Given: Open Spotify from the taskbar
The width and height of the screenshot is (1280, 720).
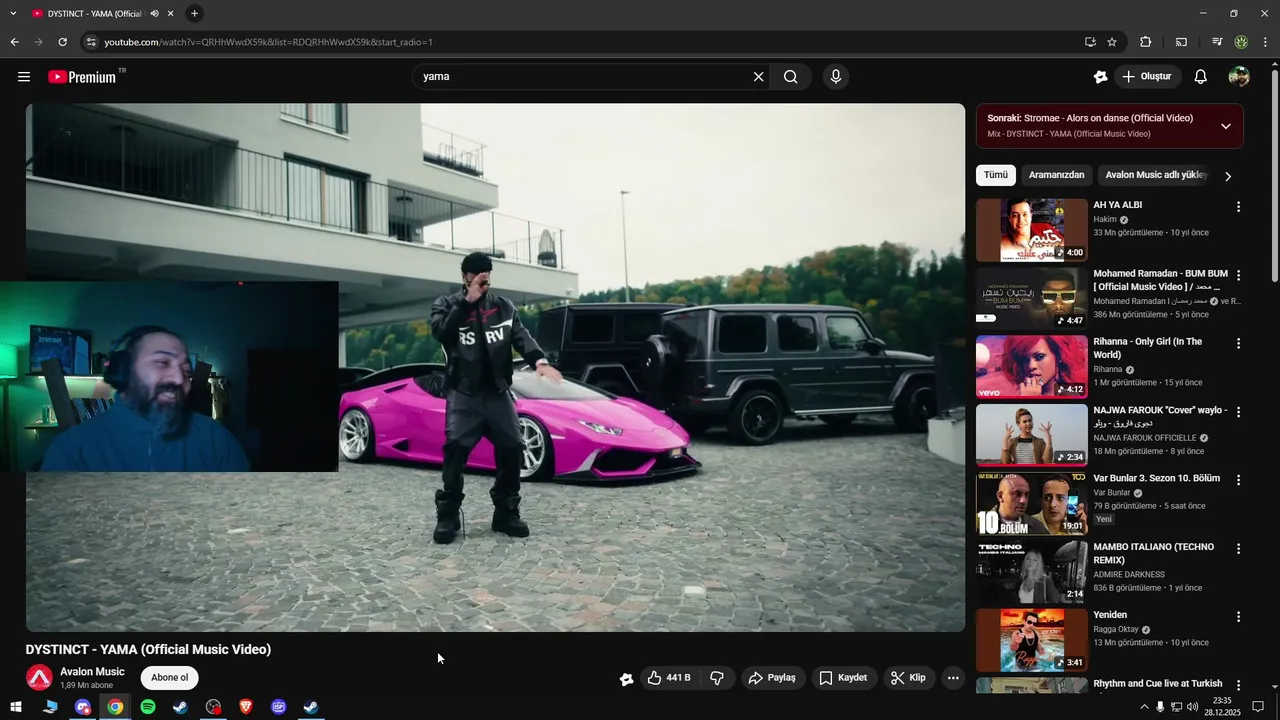Looking at the screenshot, I should [x=148, y=707].
